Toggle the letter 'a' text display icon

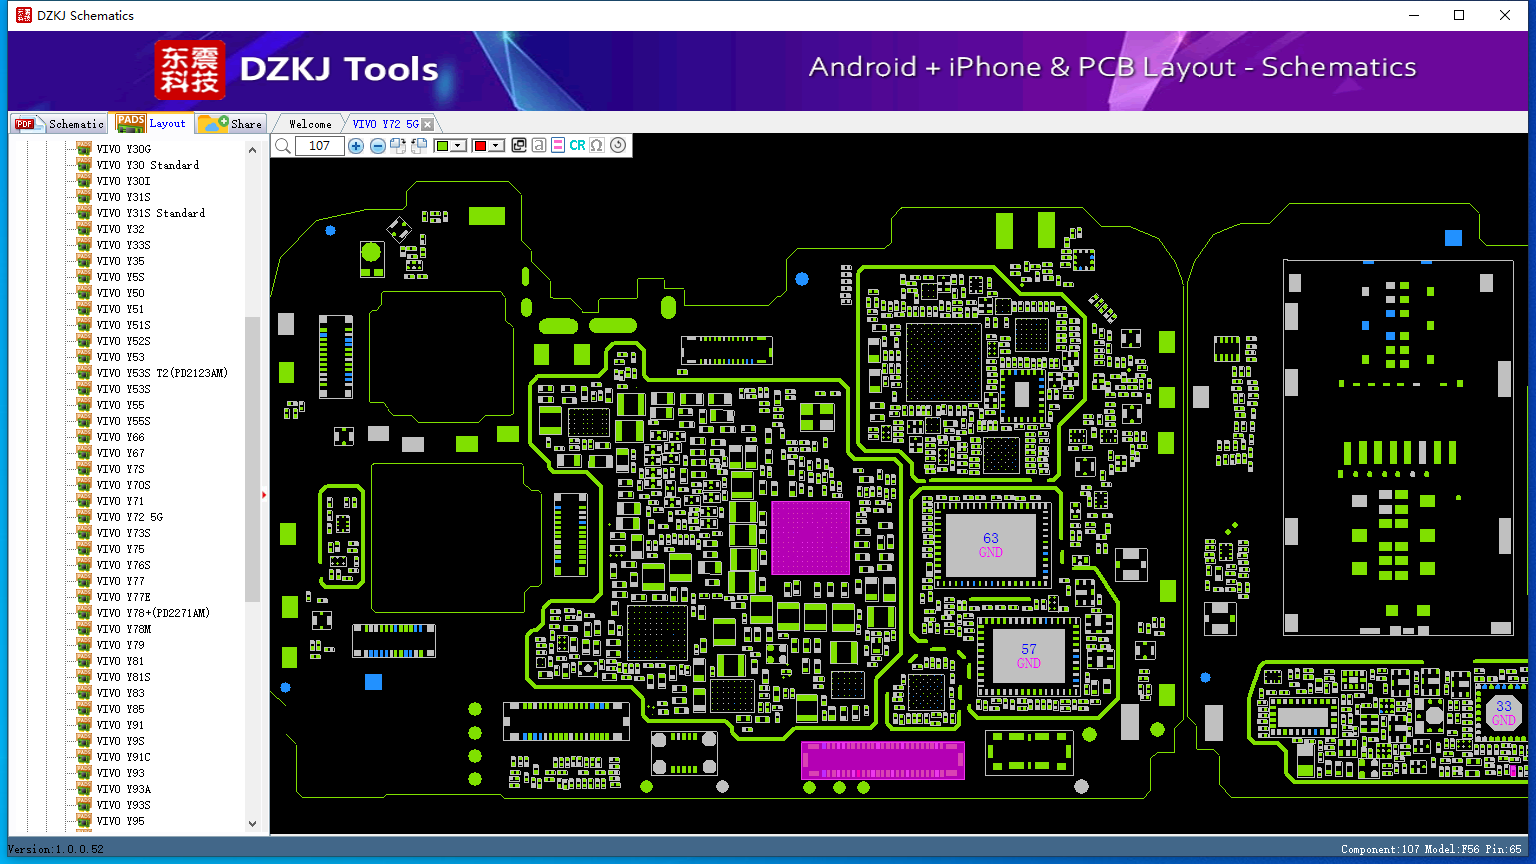click(x=539, y=146)
